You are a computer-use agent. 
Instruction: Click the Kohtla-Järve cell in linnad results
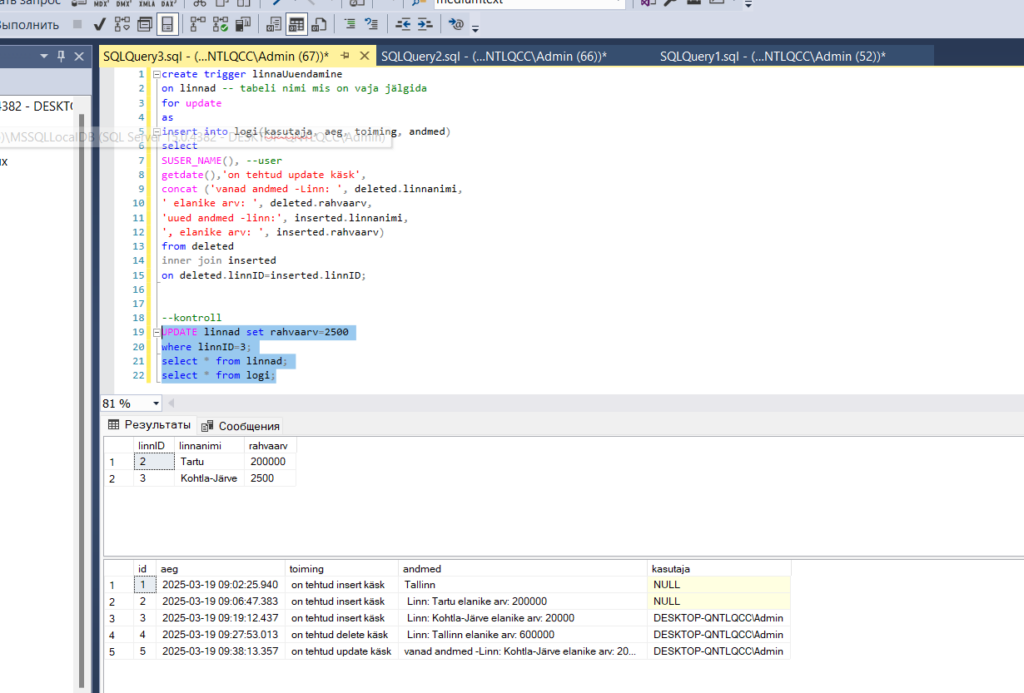210,478
